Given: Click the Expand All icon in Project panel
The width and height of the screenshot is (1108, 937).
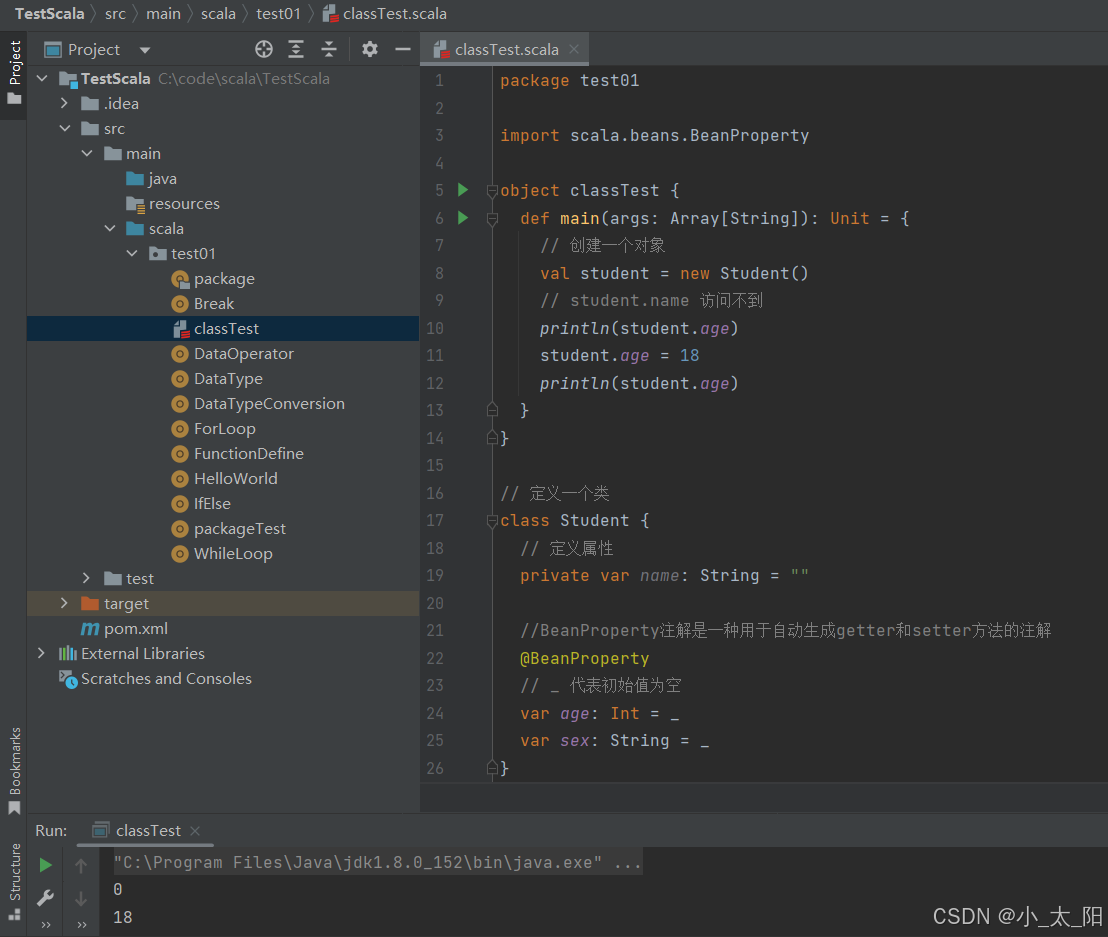Looking at the screenshot, I should coord(296,49).
